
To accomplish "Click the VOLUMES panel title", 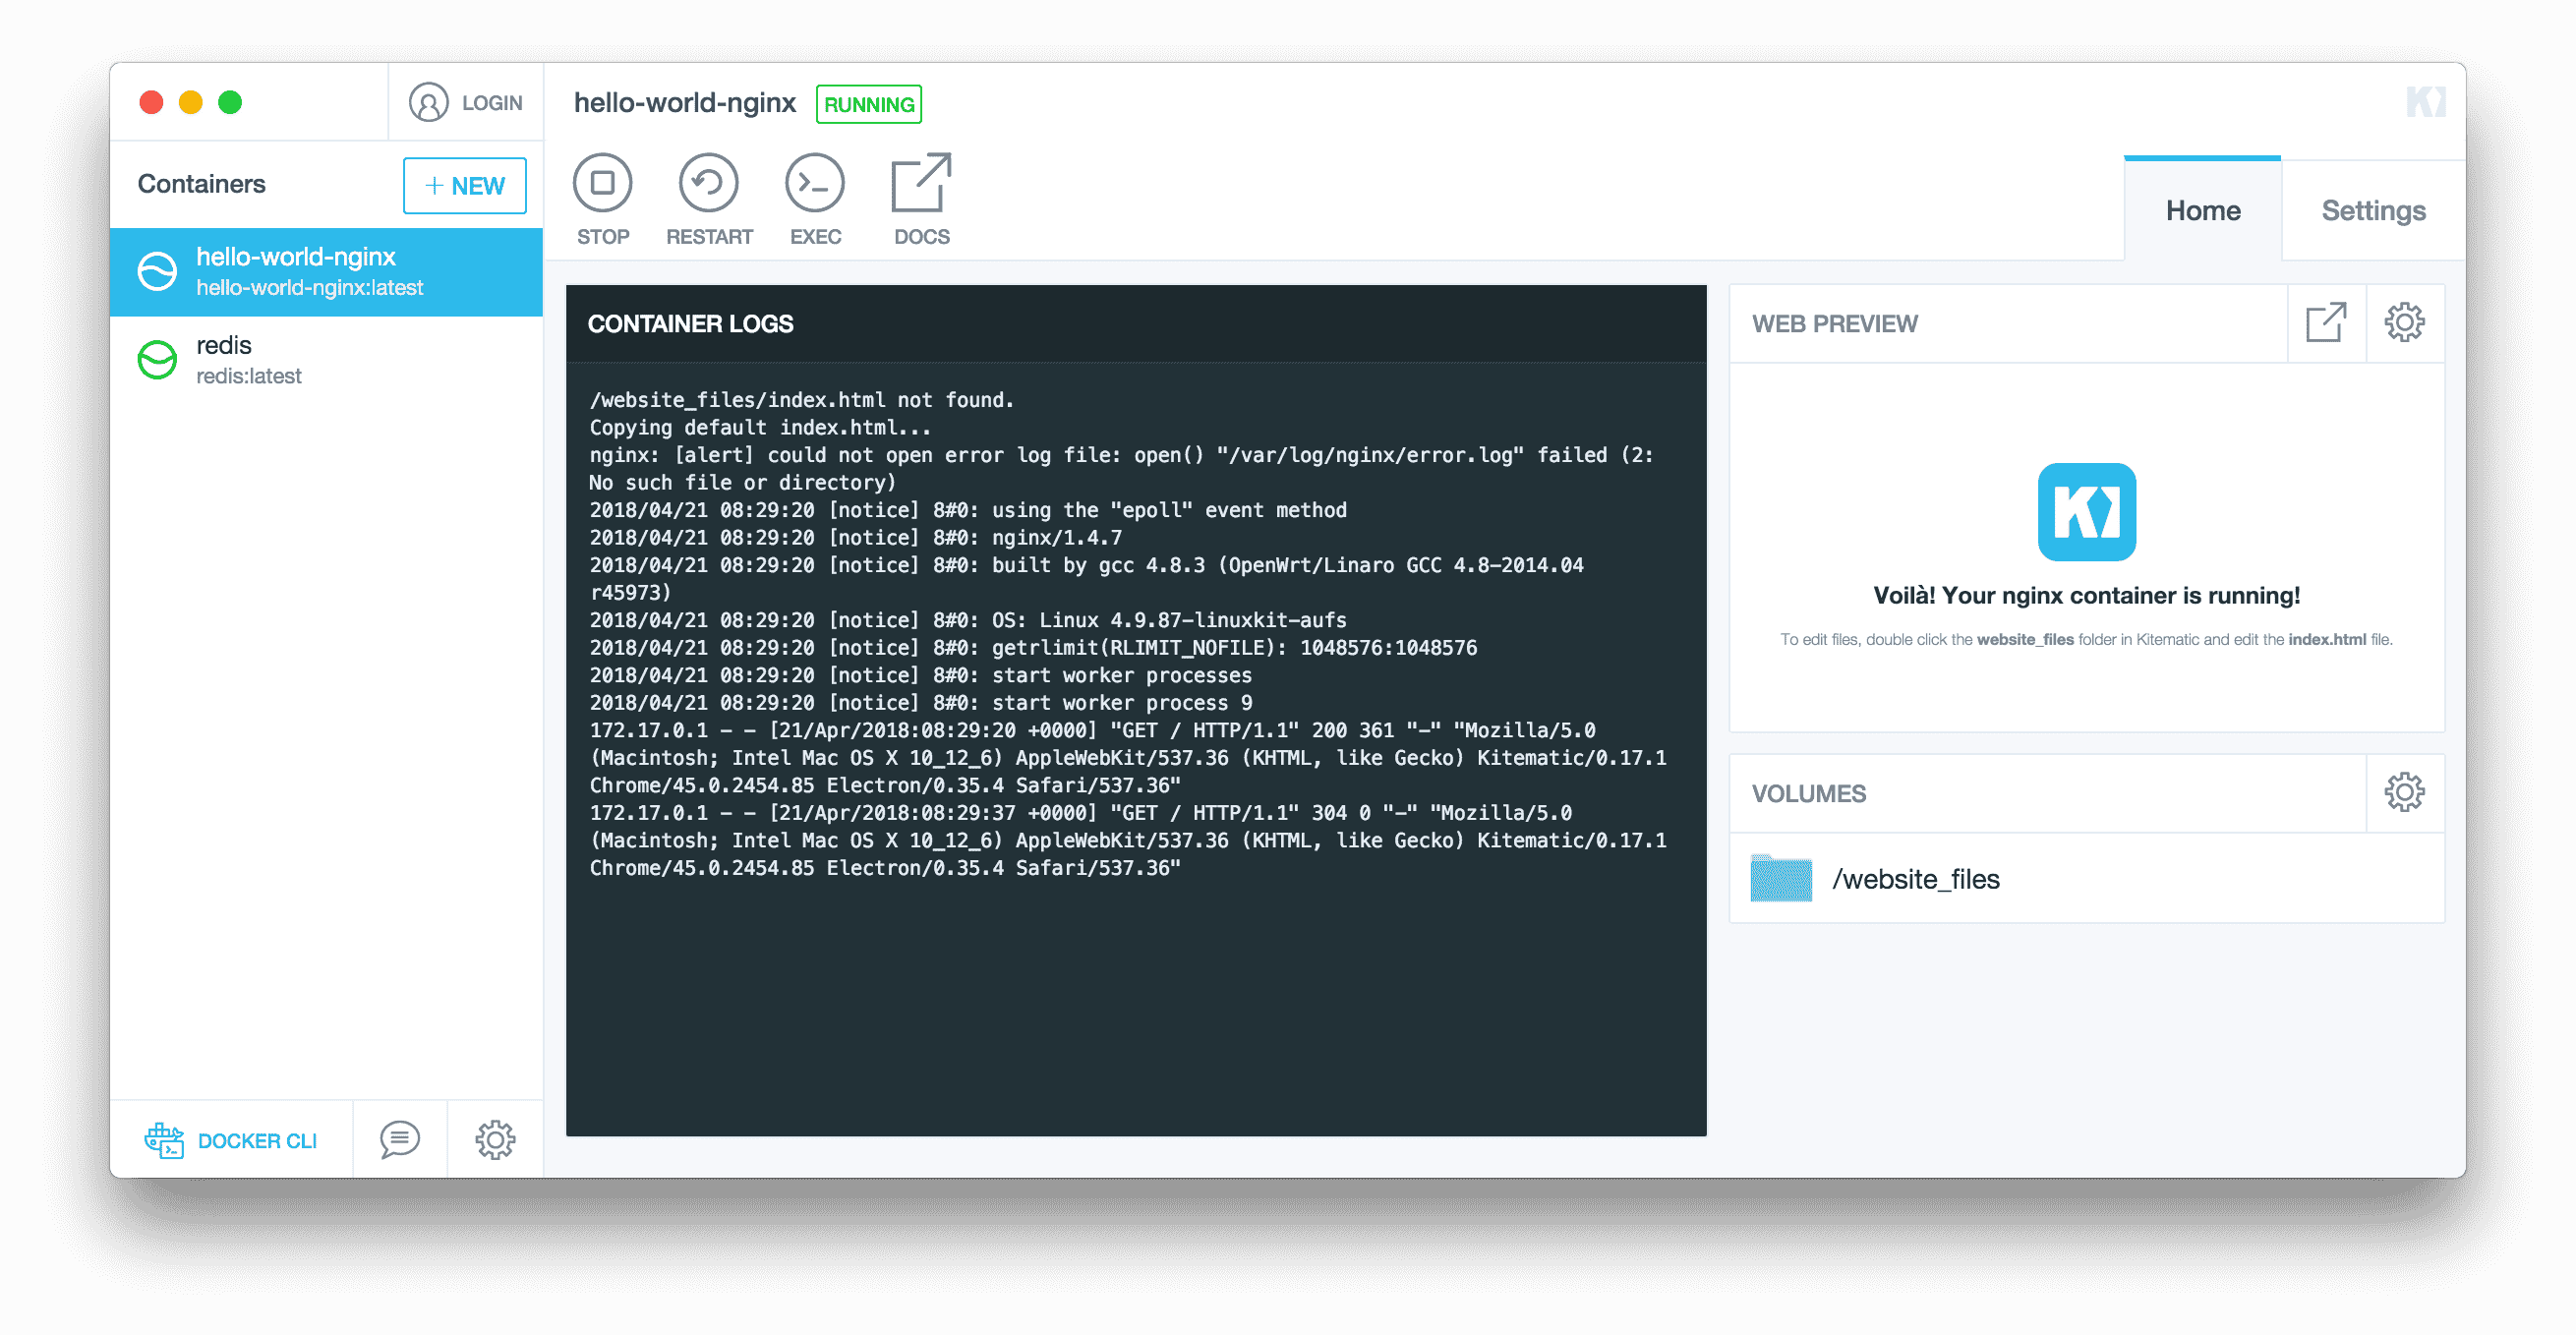I will [x=1808, y=794].
